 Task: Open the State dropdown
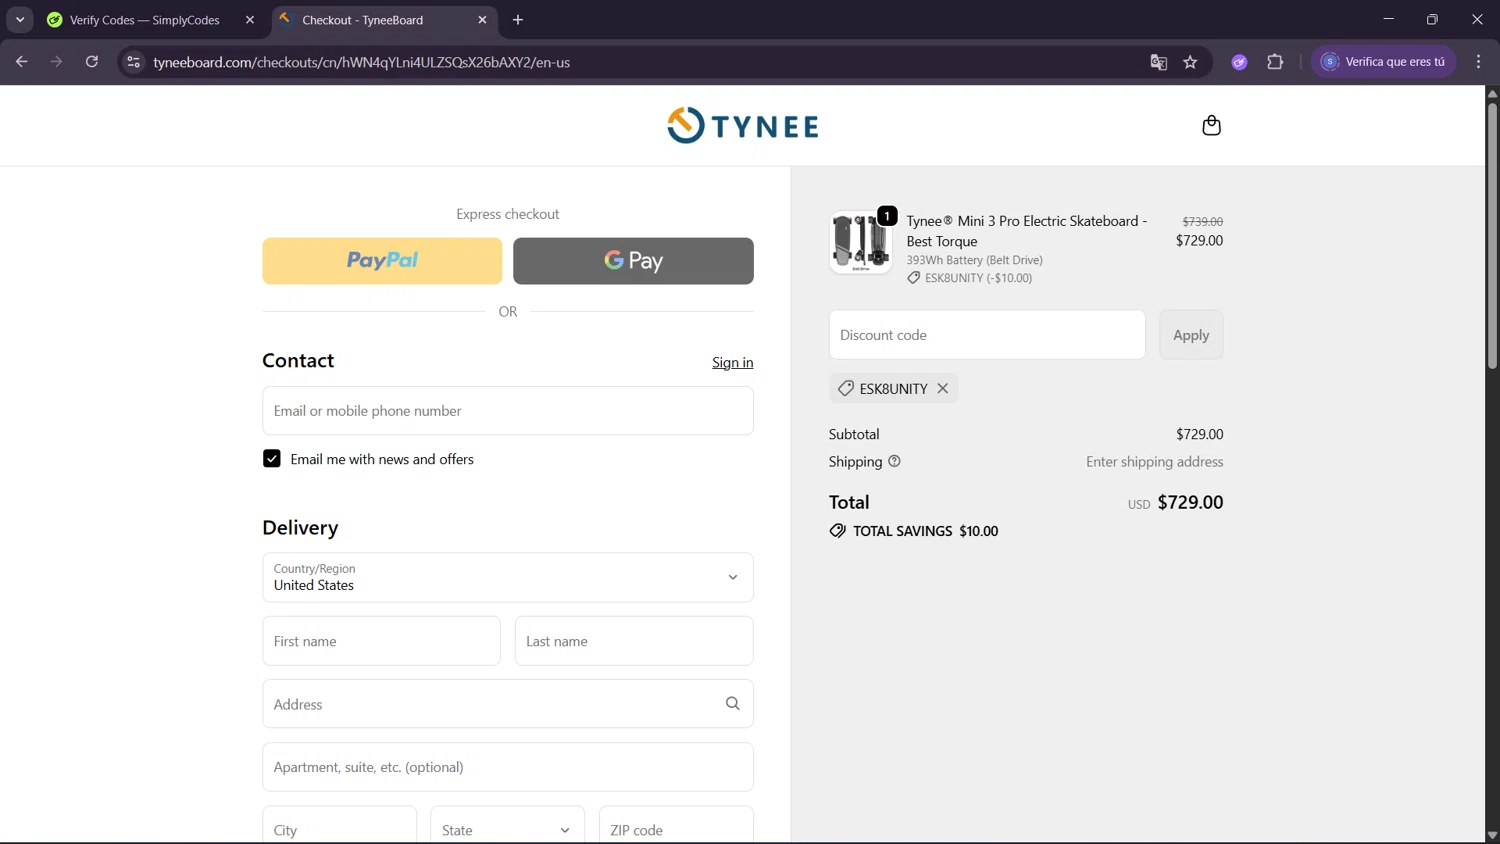(x=507, y=829)
